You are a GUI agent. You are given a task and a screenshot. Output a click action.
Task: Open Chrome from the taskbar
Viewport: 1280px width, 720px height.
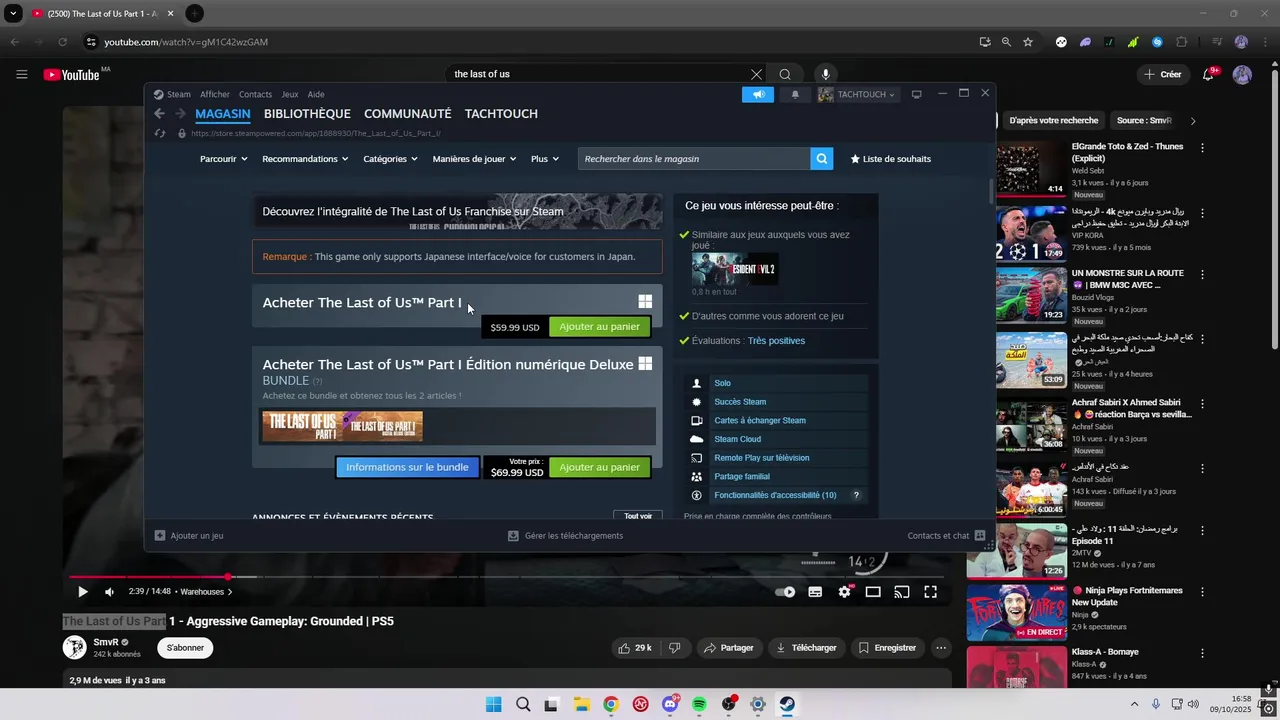[611, 704]
